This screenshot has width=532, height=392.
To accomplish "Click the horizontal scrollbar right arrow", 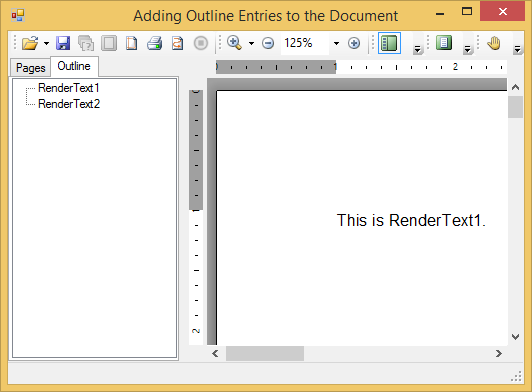I will click(498, 354).
